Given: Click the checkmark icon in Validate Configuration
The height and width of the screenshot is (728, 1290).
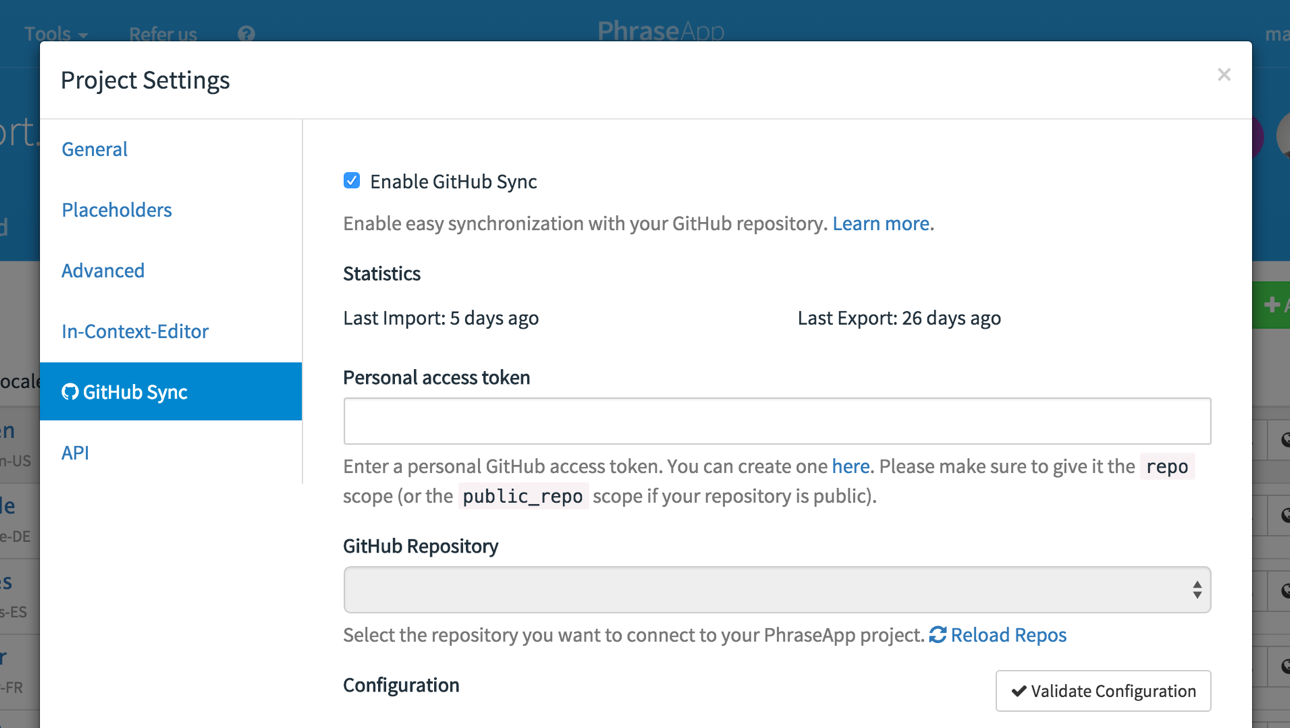Looking at the screenshot, I should (x=1019, y=691).
